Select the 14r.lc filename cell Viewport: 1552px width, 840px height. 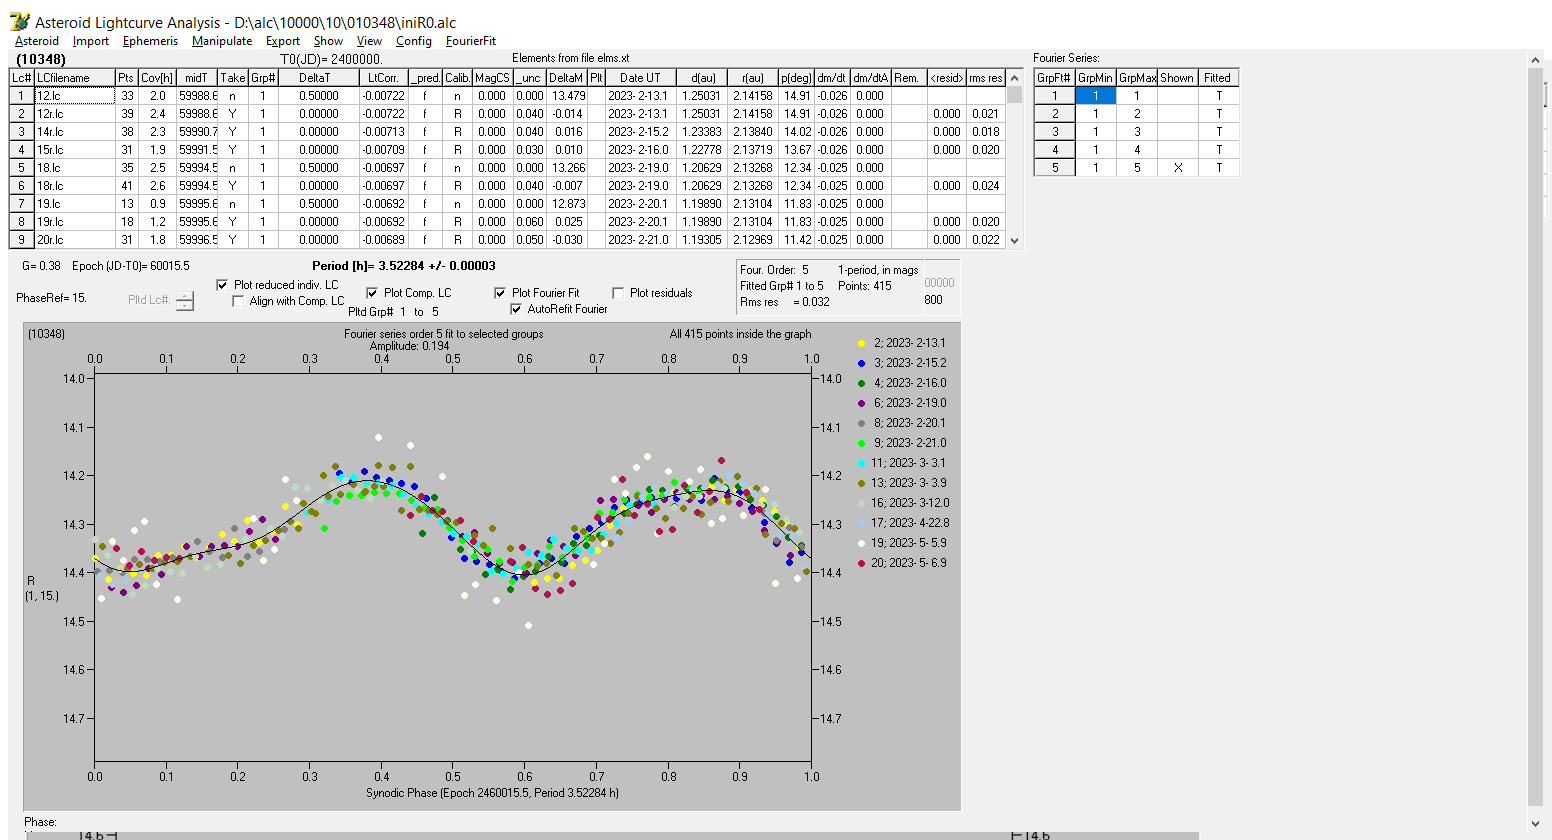74,132
